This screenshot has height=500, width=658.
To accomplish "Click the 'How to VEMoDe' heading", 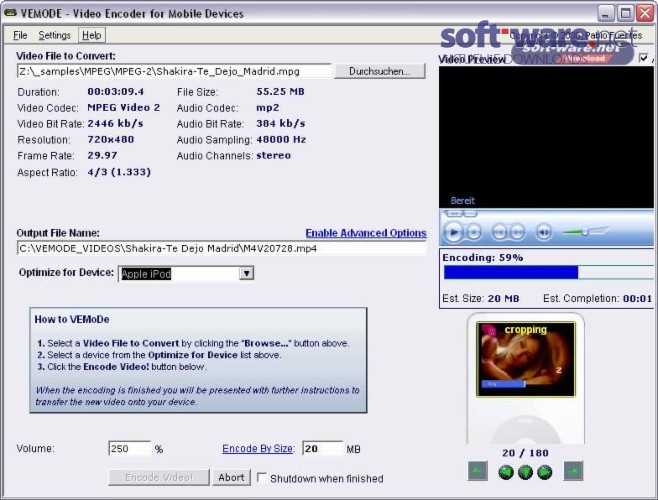I will click(x=72, y=319).
